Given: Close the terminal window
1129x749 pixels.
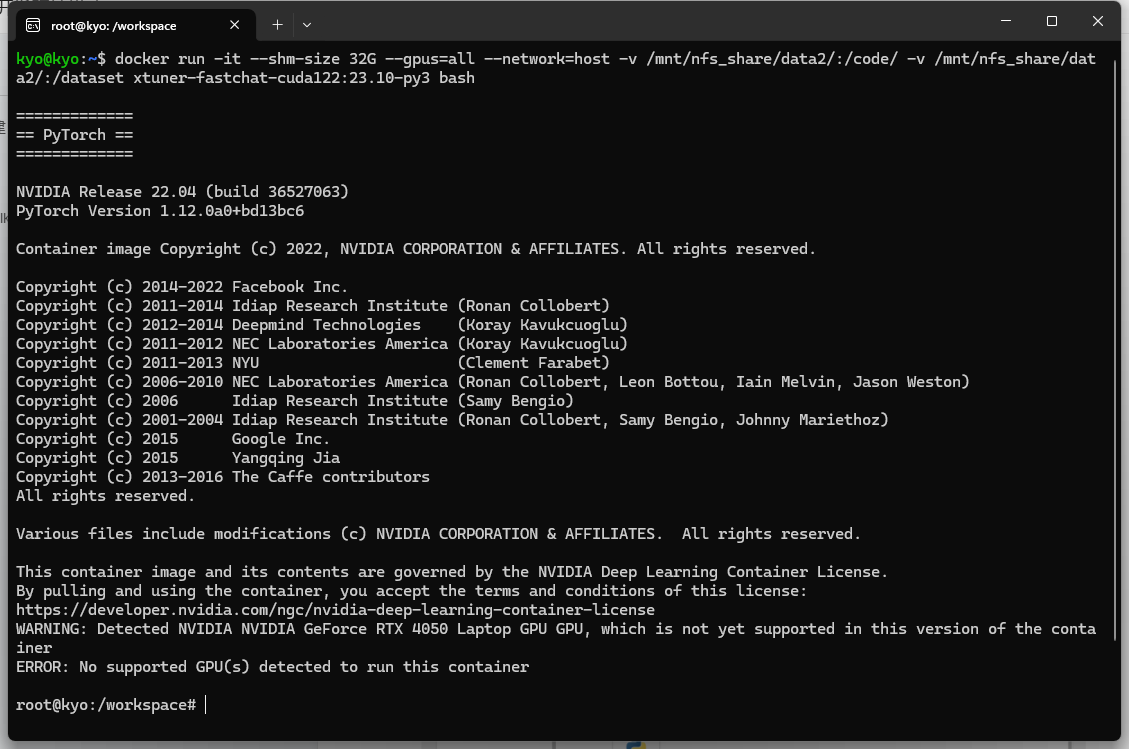Looking at the screenshot, I should 1098,21.
